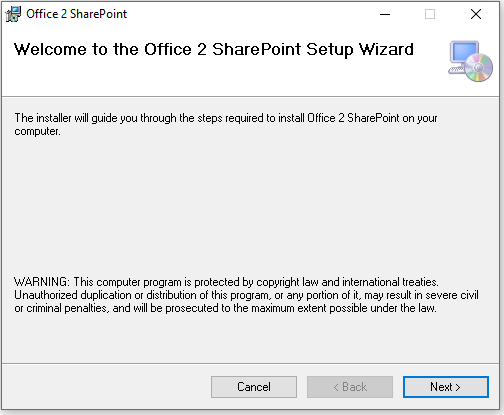Proceed with the Next > button
The width and height of the screenshot is (504, 415).
446,387
